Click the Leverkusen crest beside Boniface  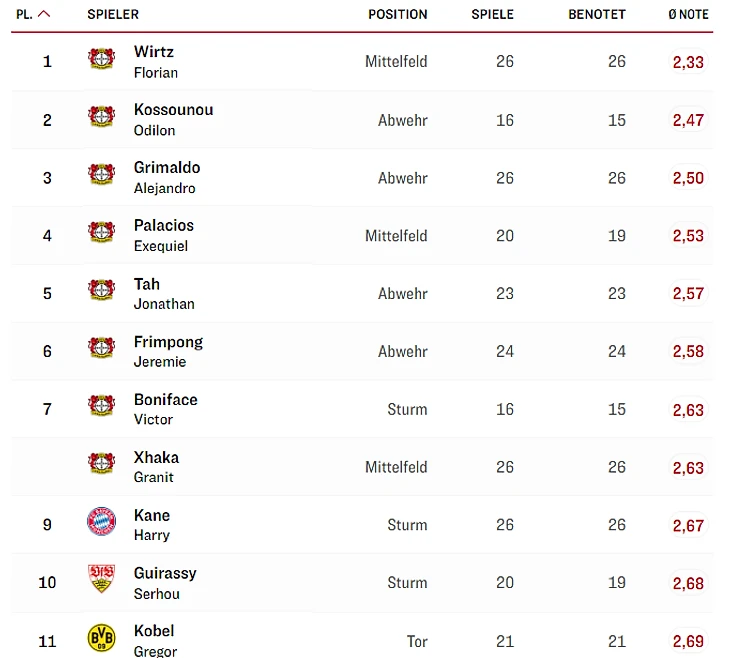(x=102, y=406)
